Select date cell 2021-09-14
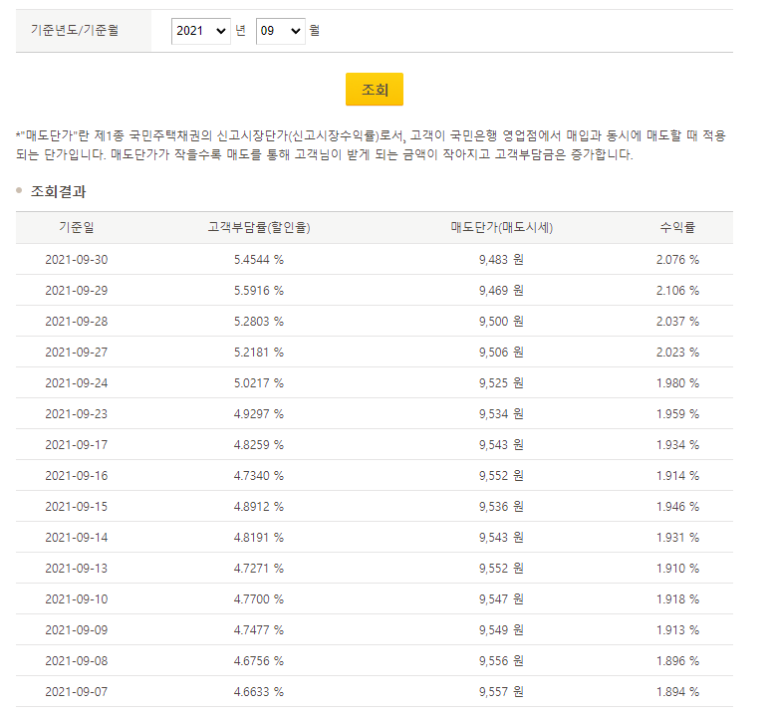The height and width of the screenshot is (712, 773). [76, 537]
